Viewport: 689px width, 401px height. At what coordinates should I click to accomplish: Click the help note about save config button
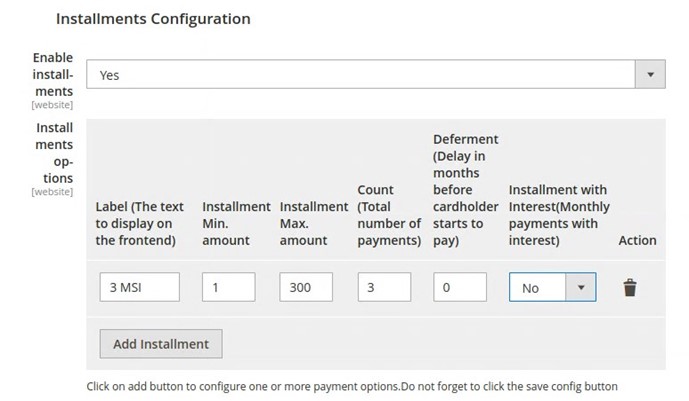point(352,387)
